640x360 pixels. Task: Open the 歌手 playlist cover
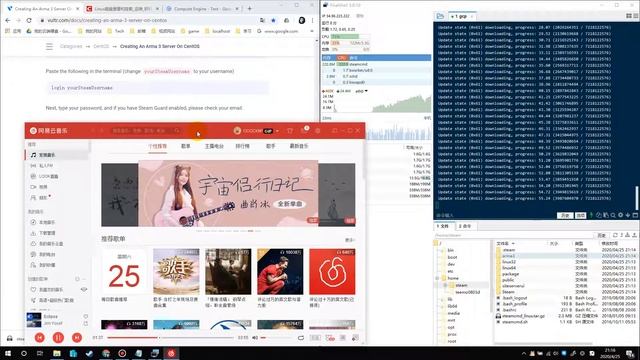pos(176,272)
